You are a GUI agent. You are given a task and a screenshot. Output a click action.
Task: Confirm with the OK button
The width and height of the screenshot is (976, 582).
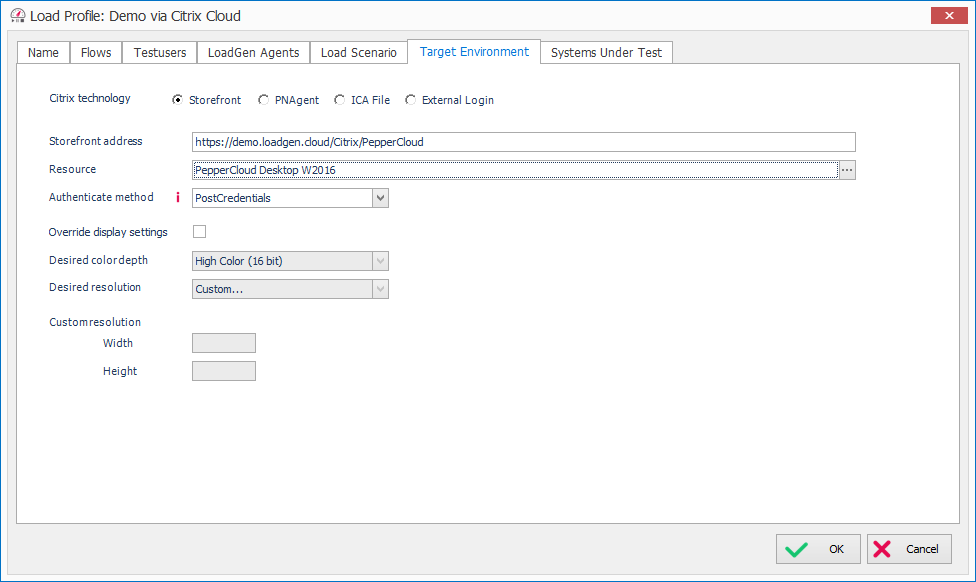[x=818, y=549]
